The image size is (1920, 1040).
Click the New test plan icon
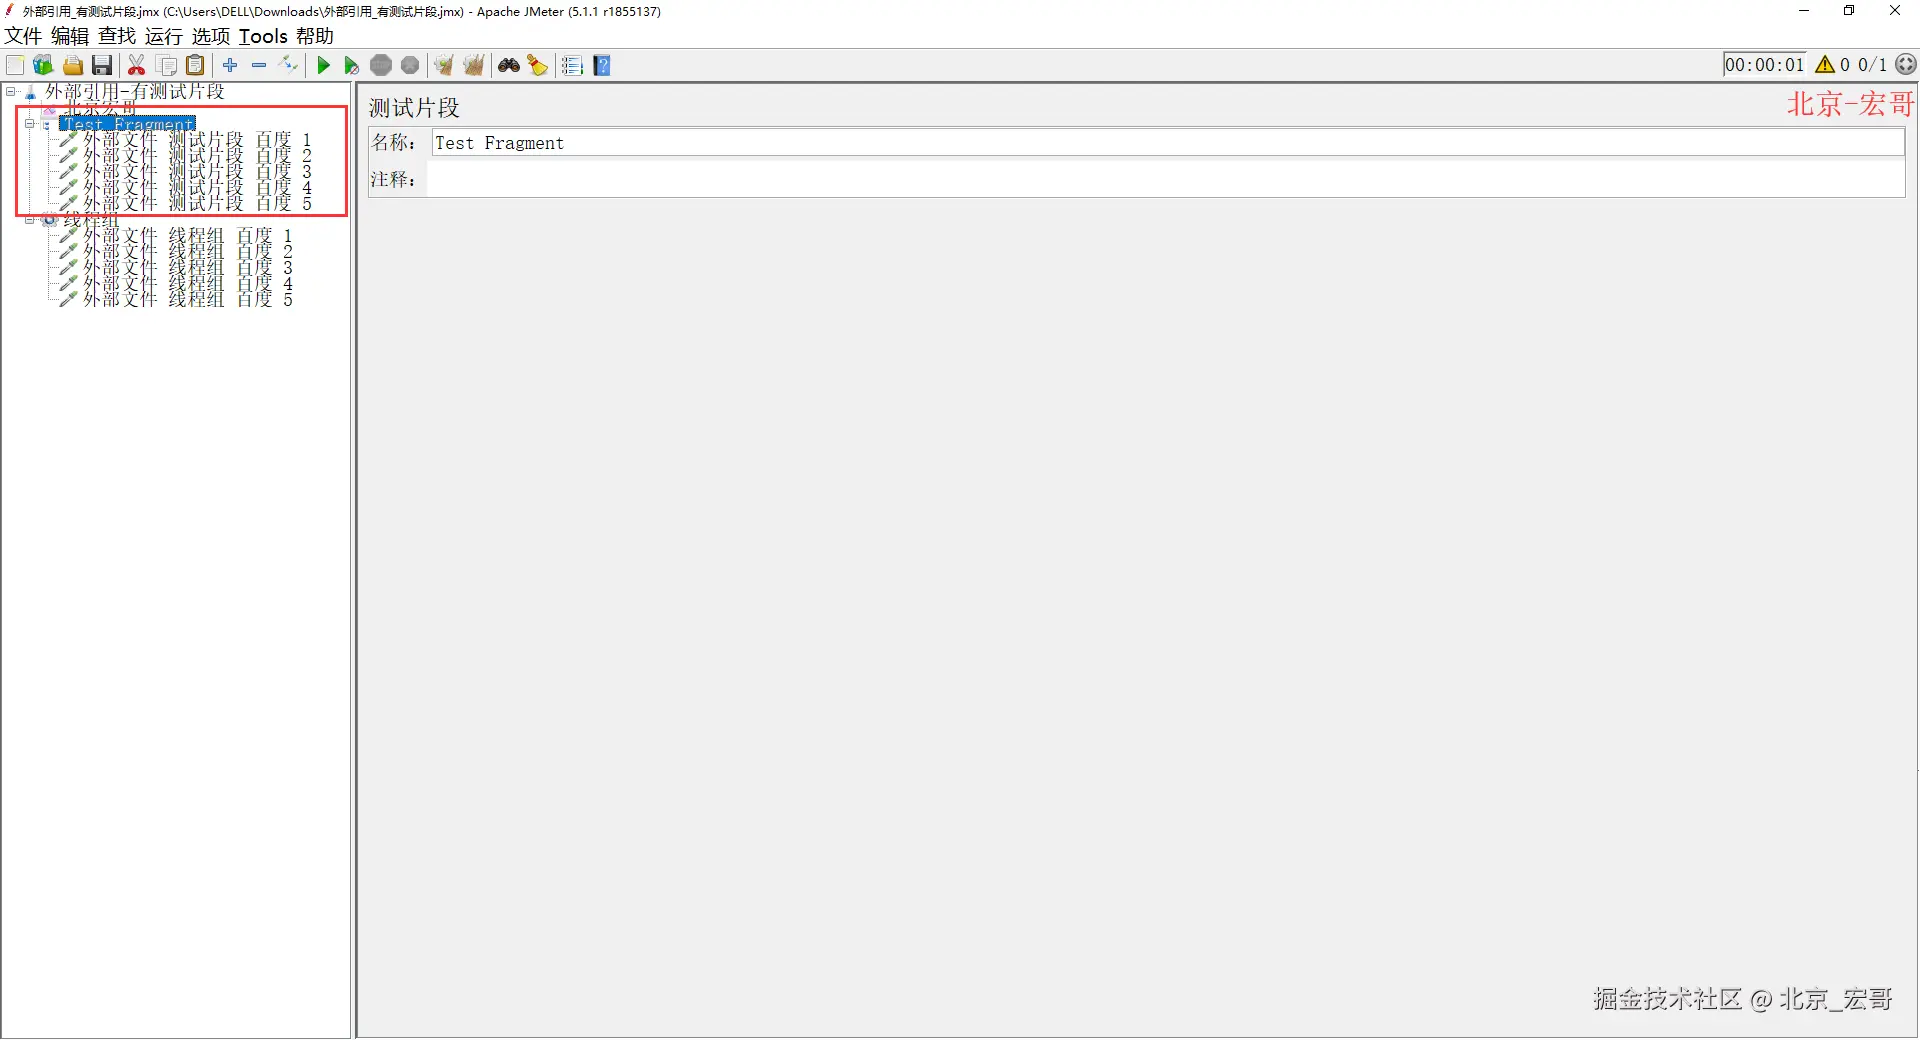[15, 66]
